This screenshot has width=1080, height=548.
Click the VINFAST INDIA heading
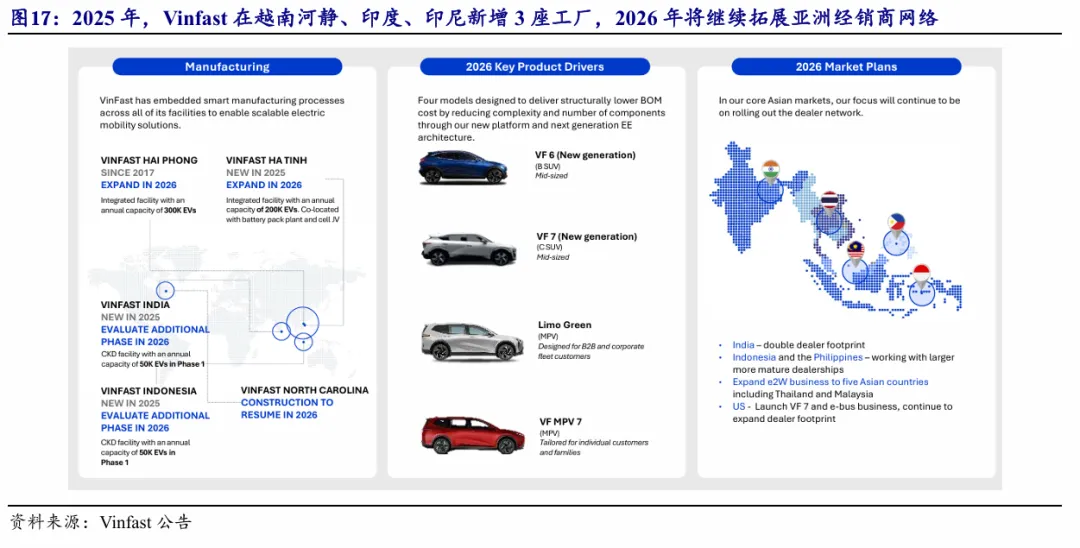coord(135,305)
